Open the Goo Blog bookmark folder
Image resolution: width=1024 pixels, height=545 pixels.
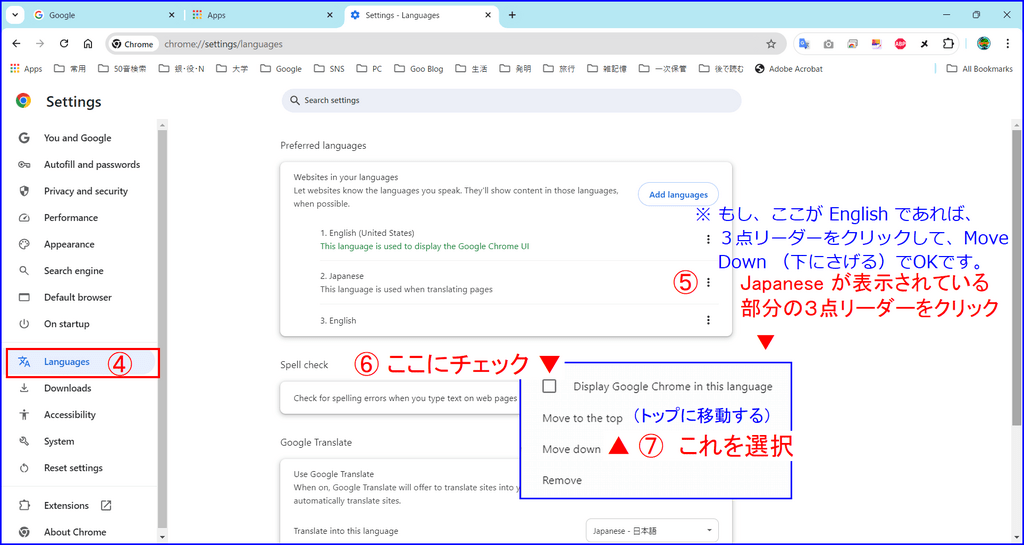click(x=418, y=69)
